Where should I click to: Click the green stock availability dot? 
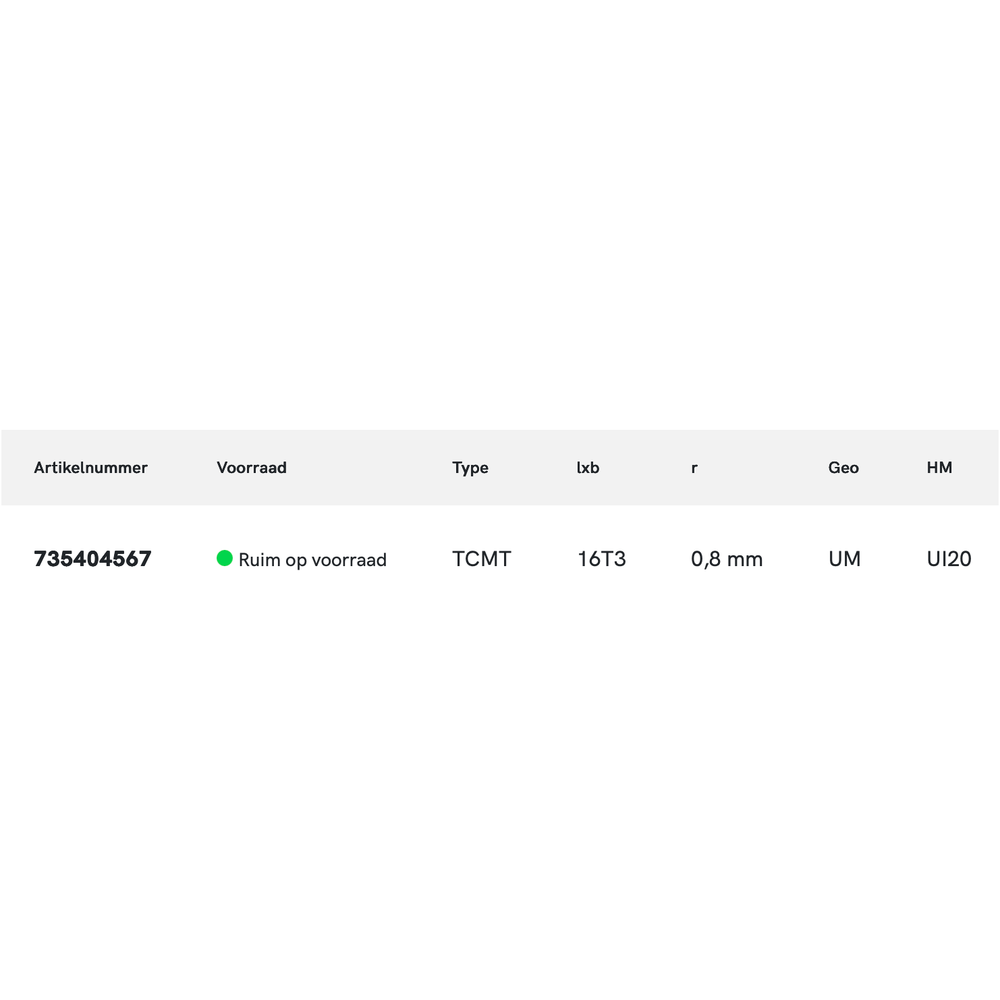point(224,558)
